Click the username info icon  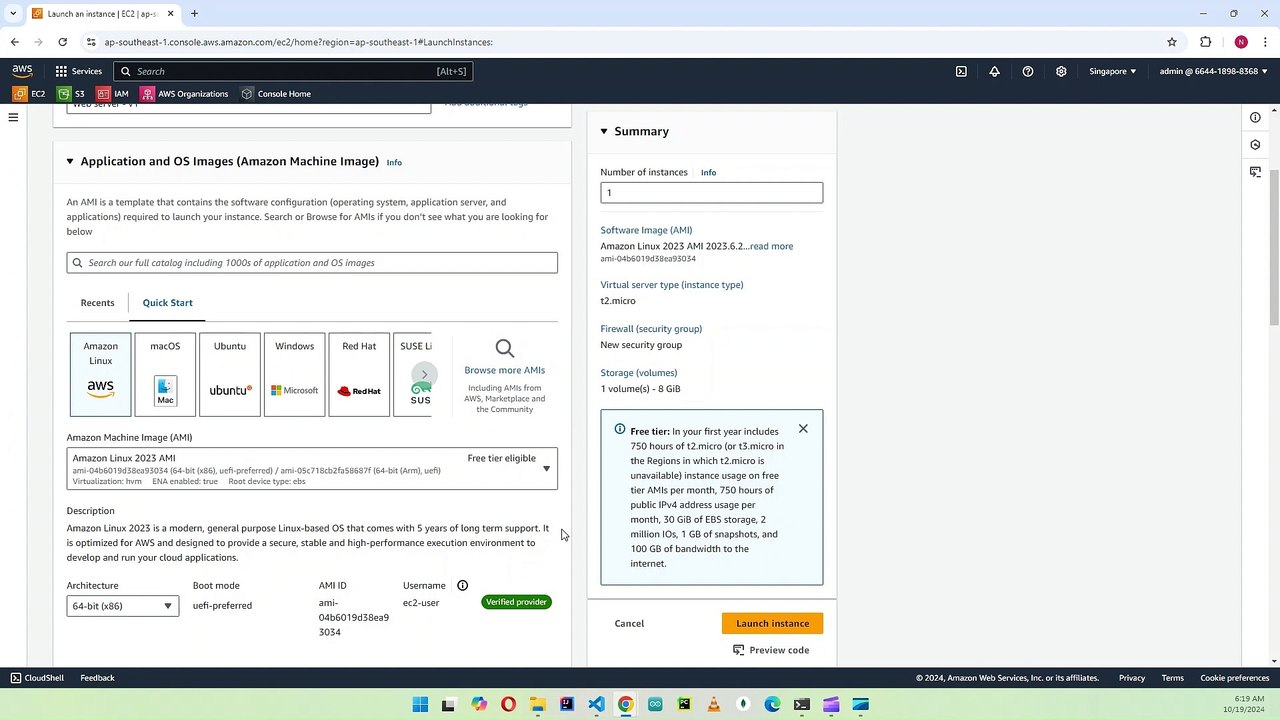[x=462, y=585]
